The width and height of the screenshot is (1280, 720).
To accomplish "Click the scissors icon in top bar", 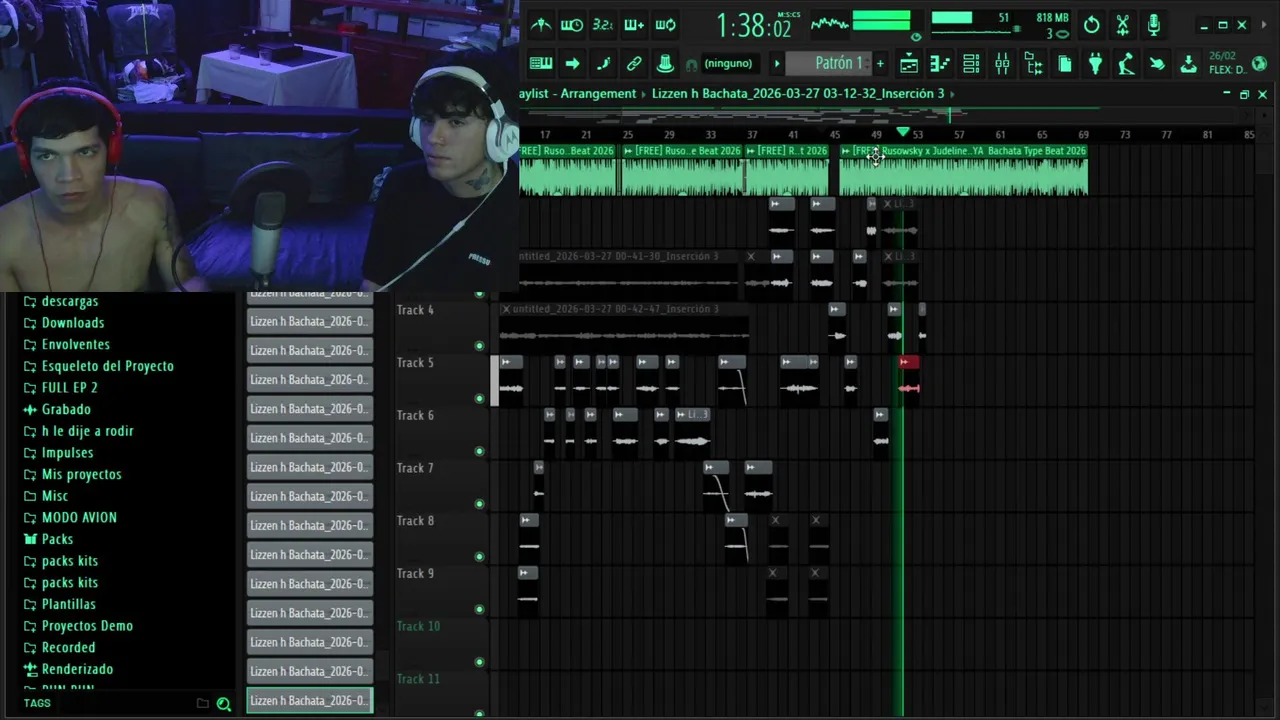I will tap(1123, 25).
